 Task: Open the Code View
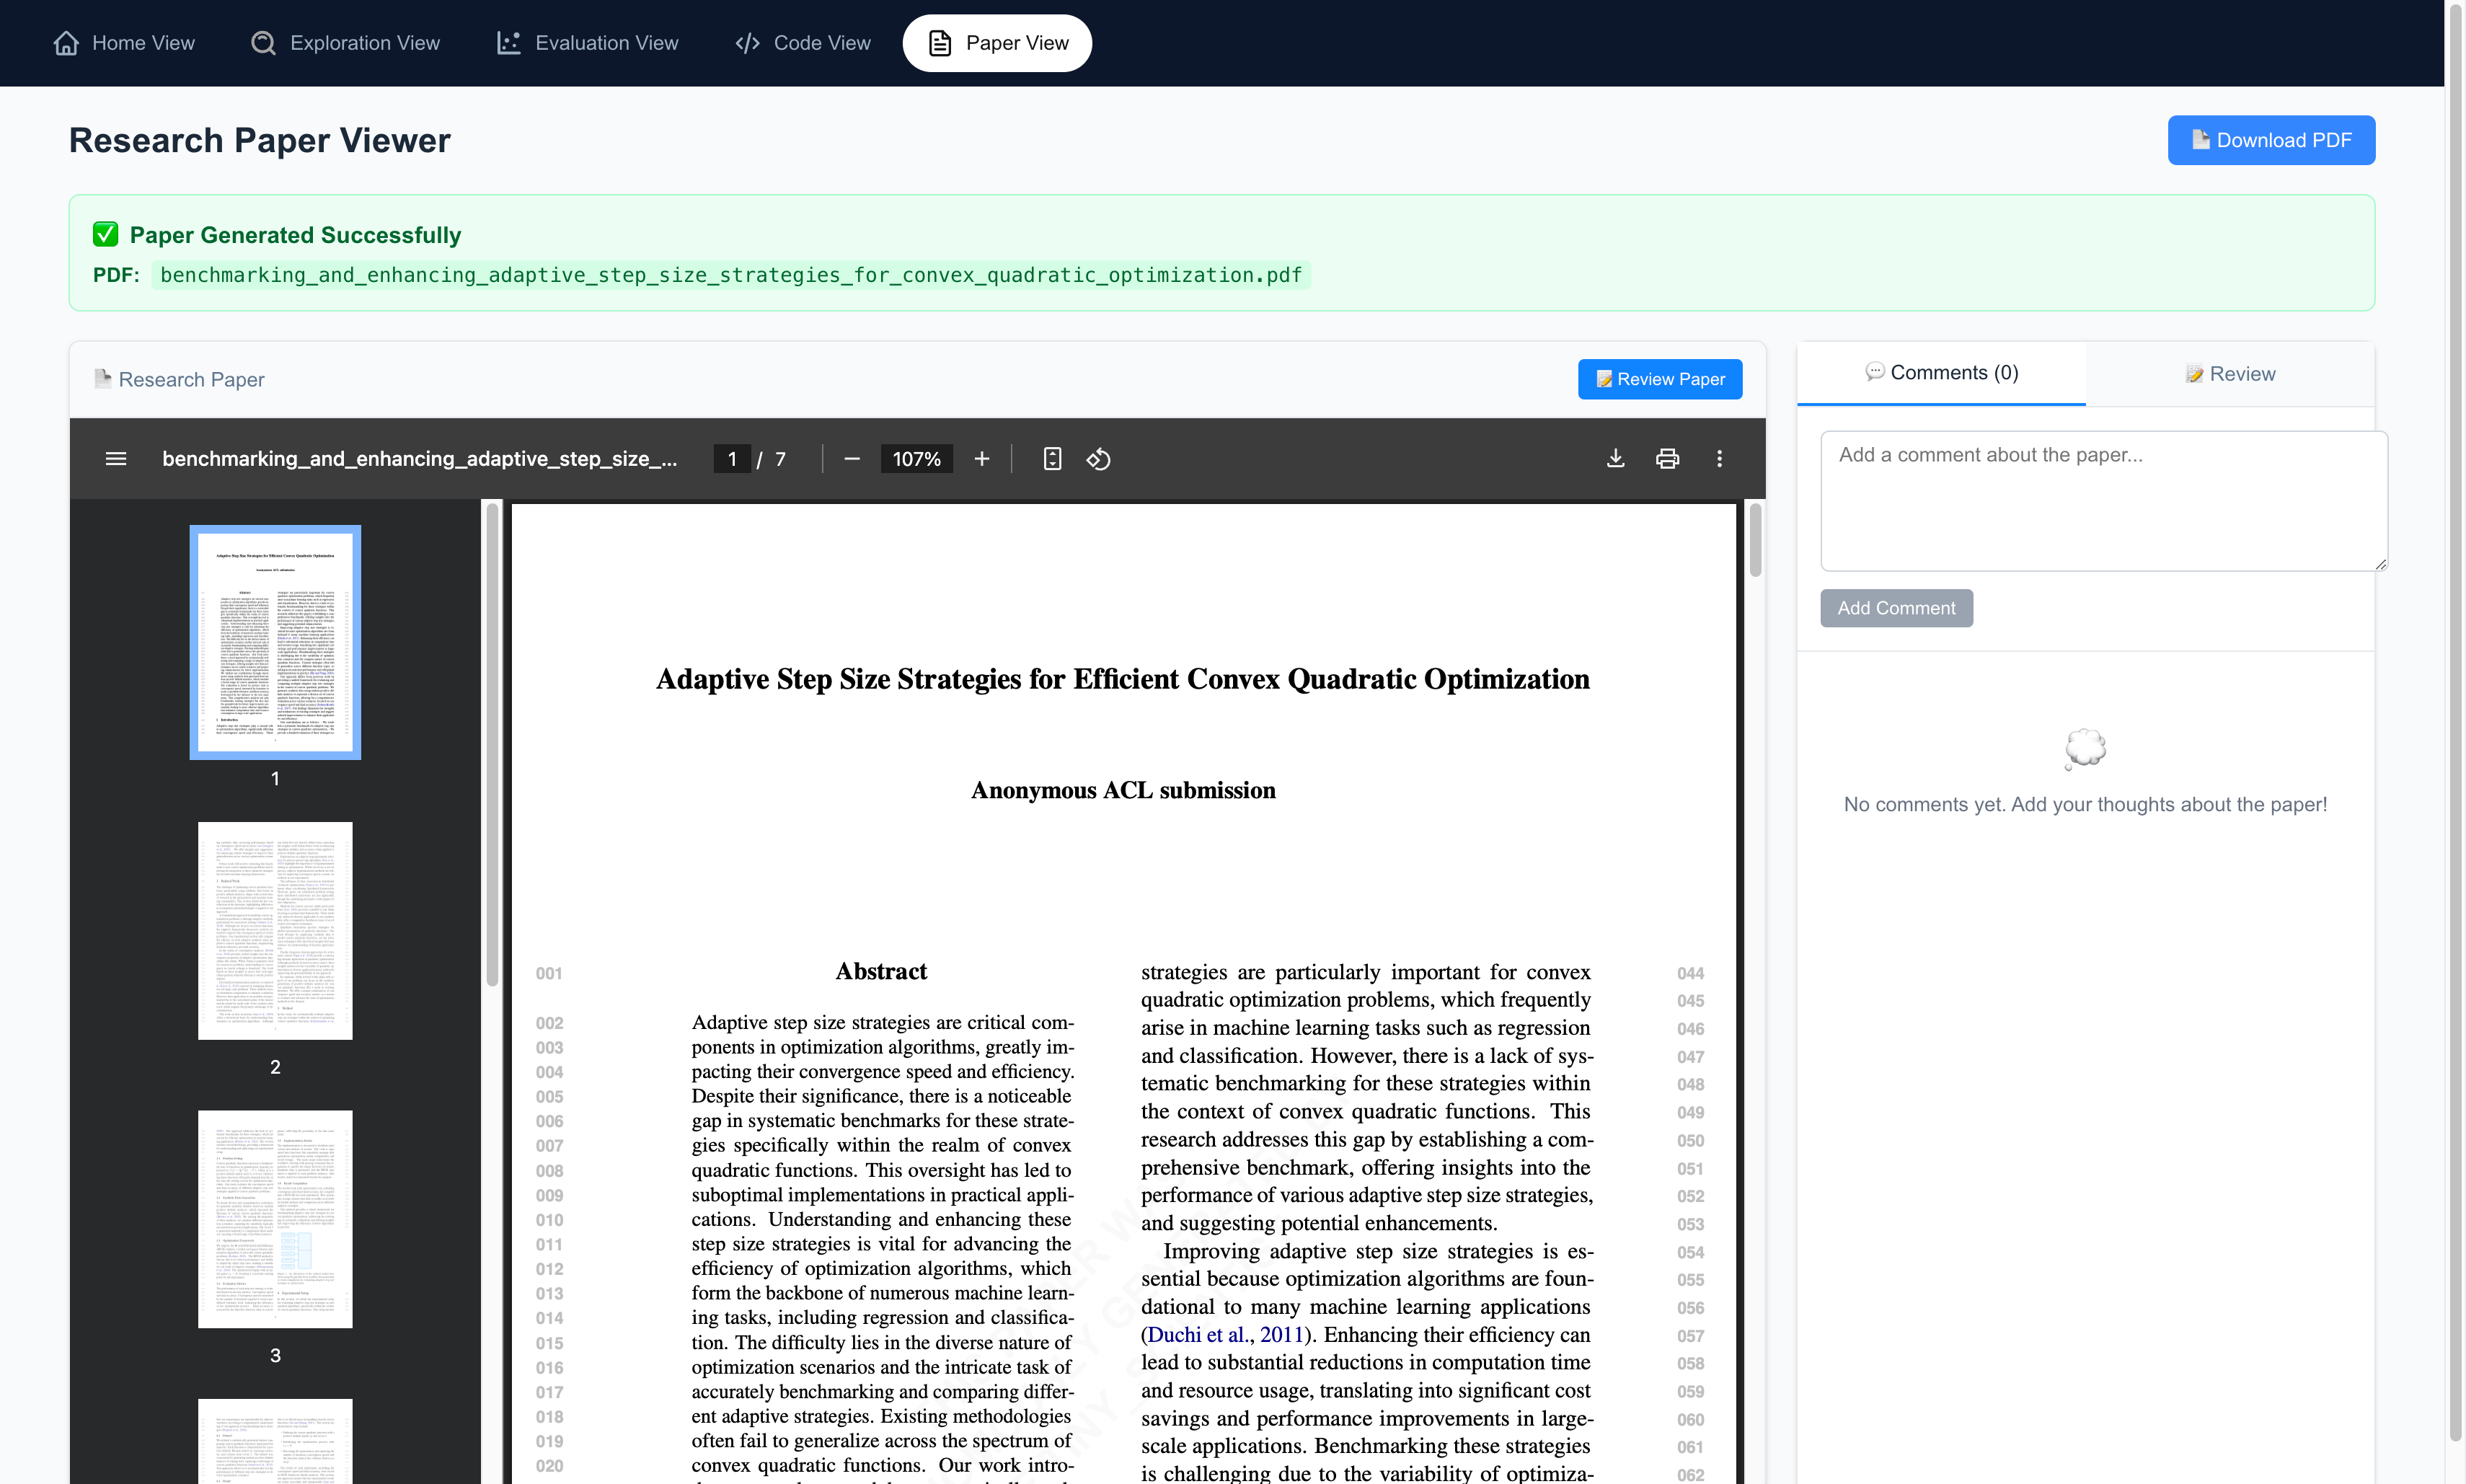(x=803, y=43)
